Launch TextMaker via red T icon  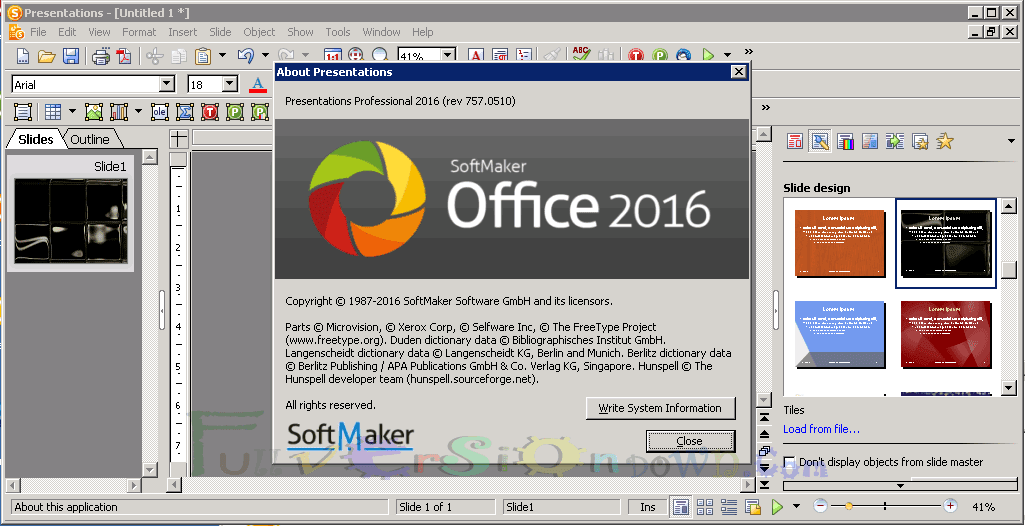[x=635, y=56]
